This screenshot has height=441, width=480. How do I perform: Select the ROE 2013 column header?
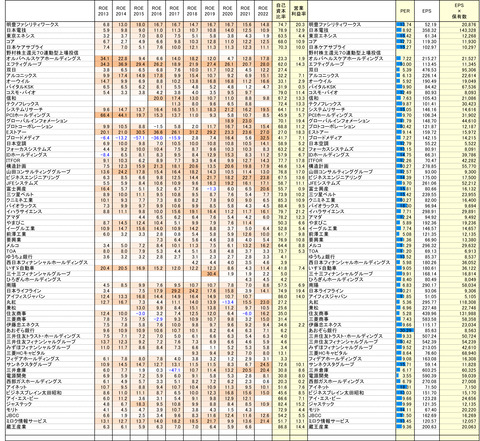[x=103, y=11]
